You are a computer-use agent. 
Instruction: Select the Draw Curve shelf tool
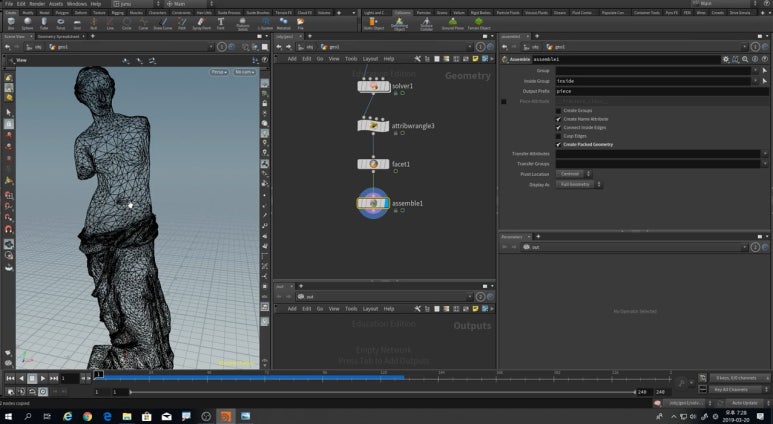163,23
